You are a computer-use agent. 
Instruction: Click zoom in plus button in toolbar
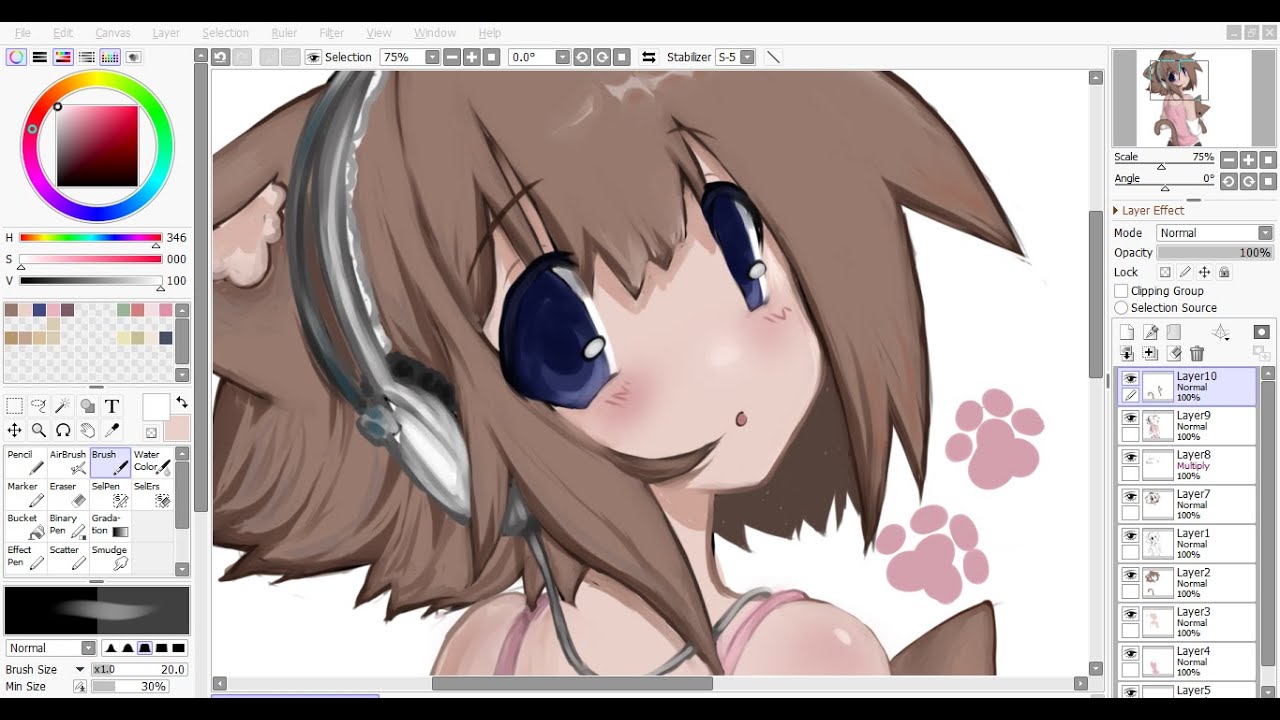[x=472, y=57]
